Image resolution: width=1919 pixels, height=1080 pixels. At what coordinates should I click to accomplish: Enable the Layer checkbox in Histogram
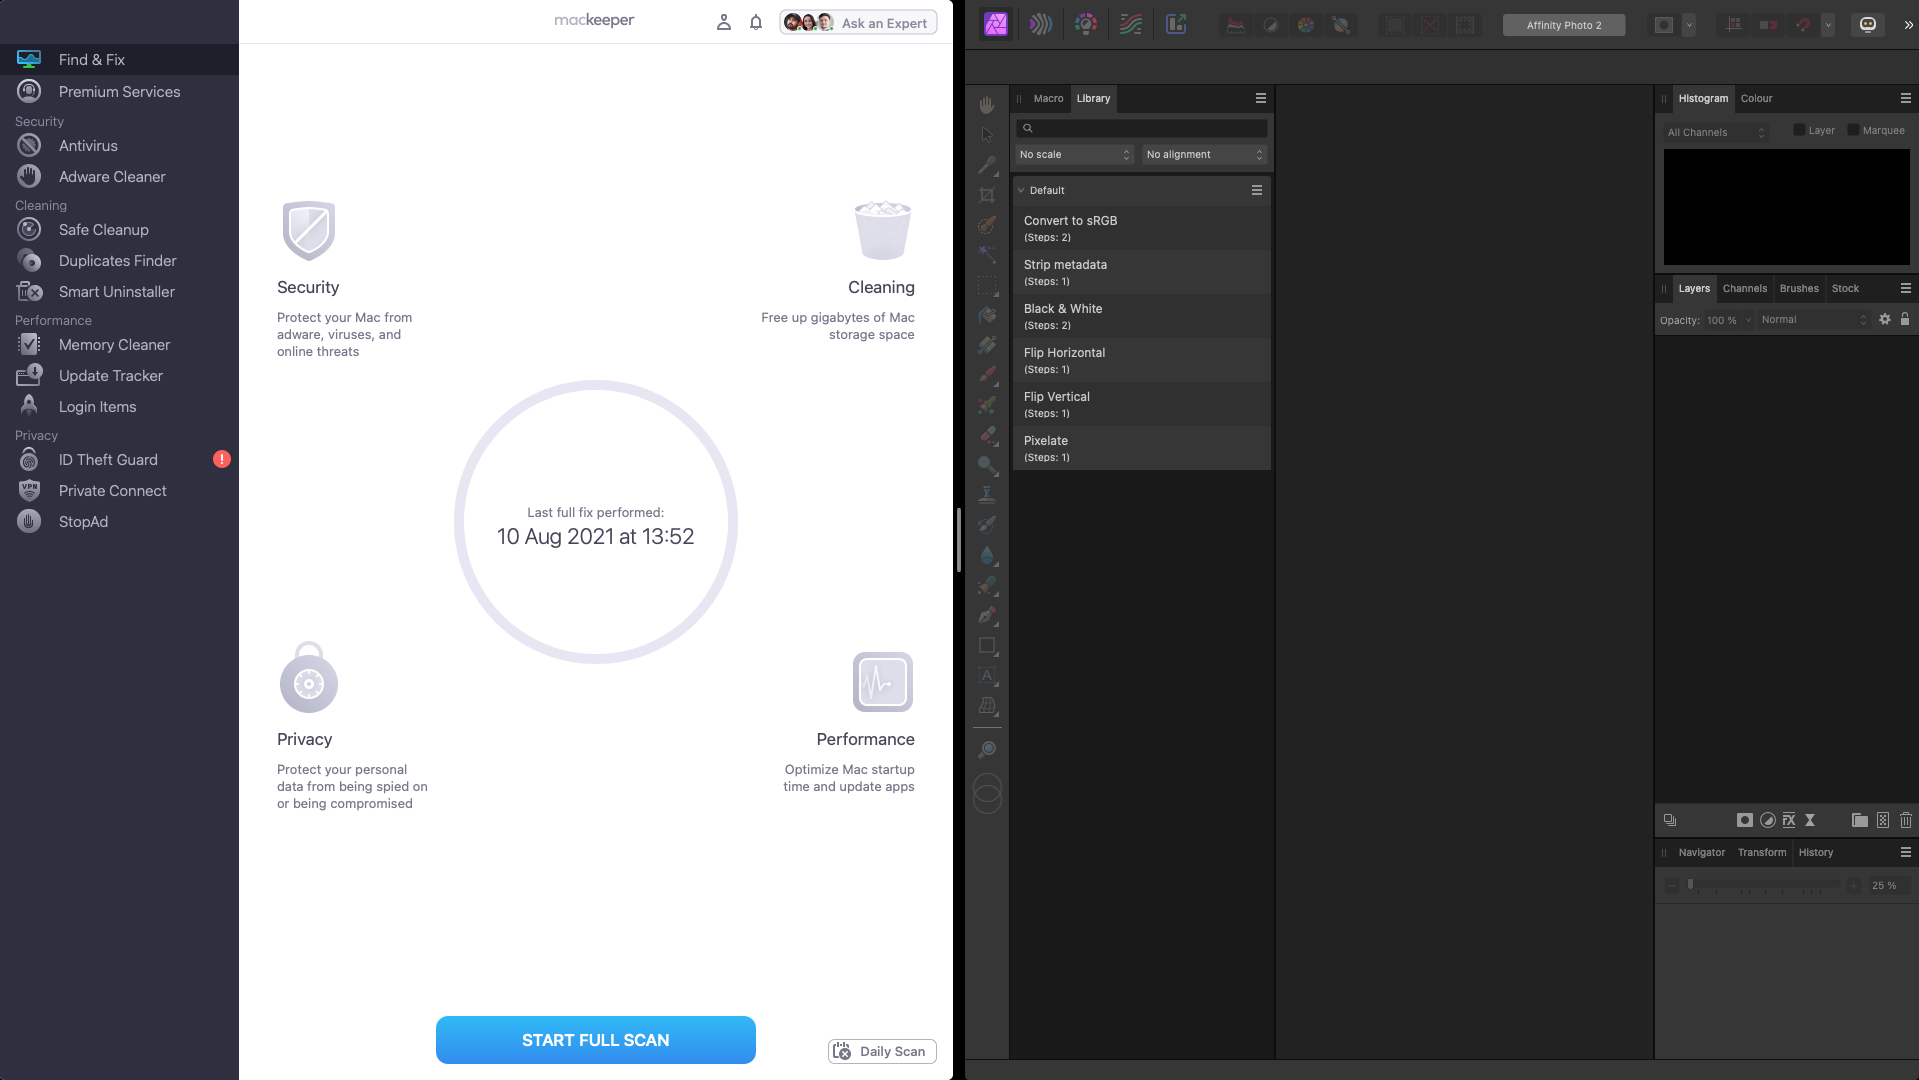coord(1799,130)
